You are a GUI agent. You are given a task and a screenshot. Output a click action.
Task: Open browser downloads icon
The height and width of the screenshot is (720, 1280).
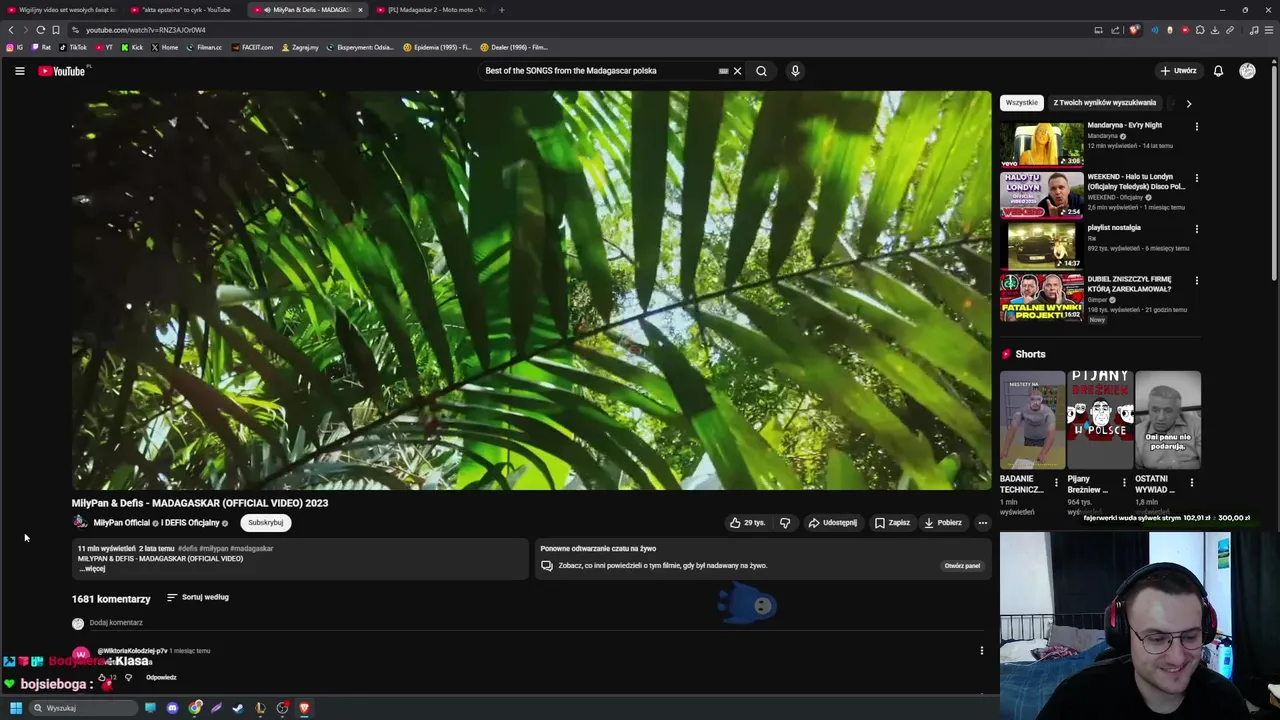[1215, 30]
